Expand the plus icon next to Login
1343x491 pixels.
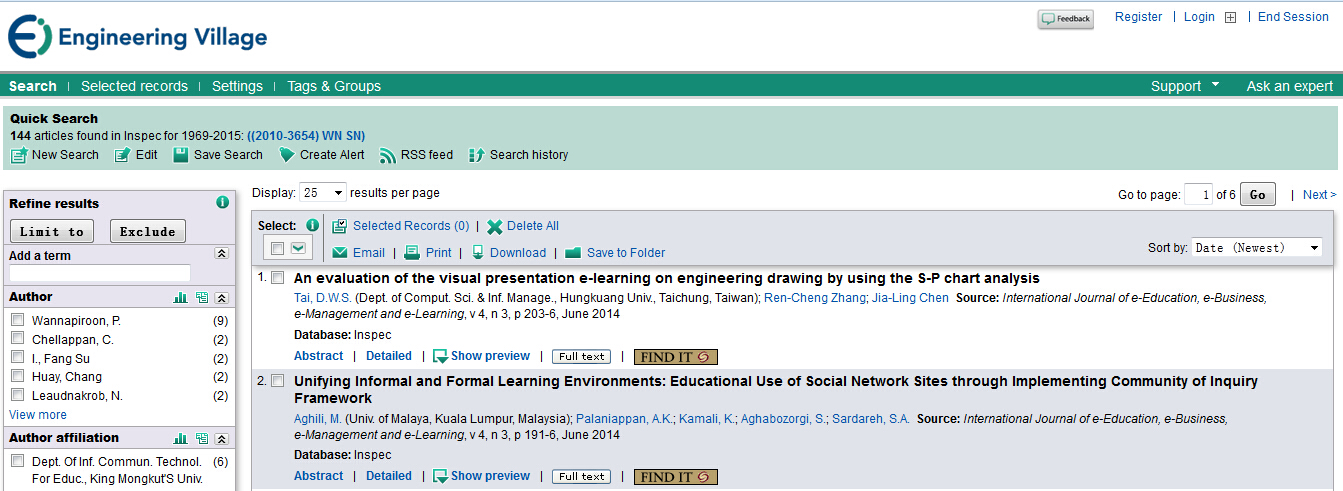(x=1231, y=17)
